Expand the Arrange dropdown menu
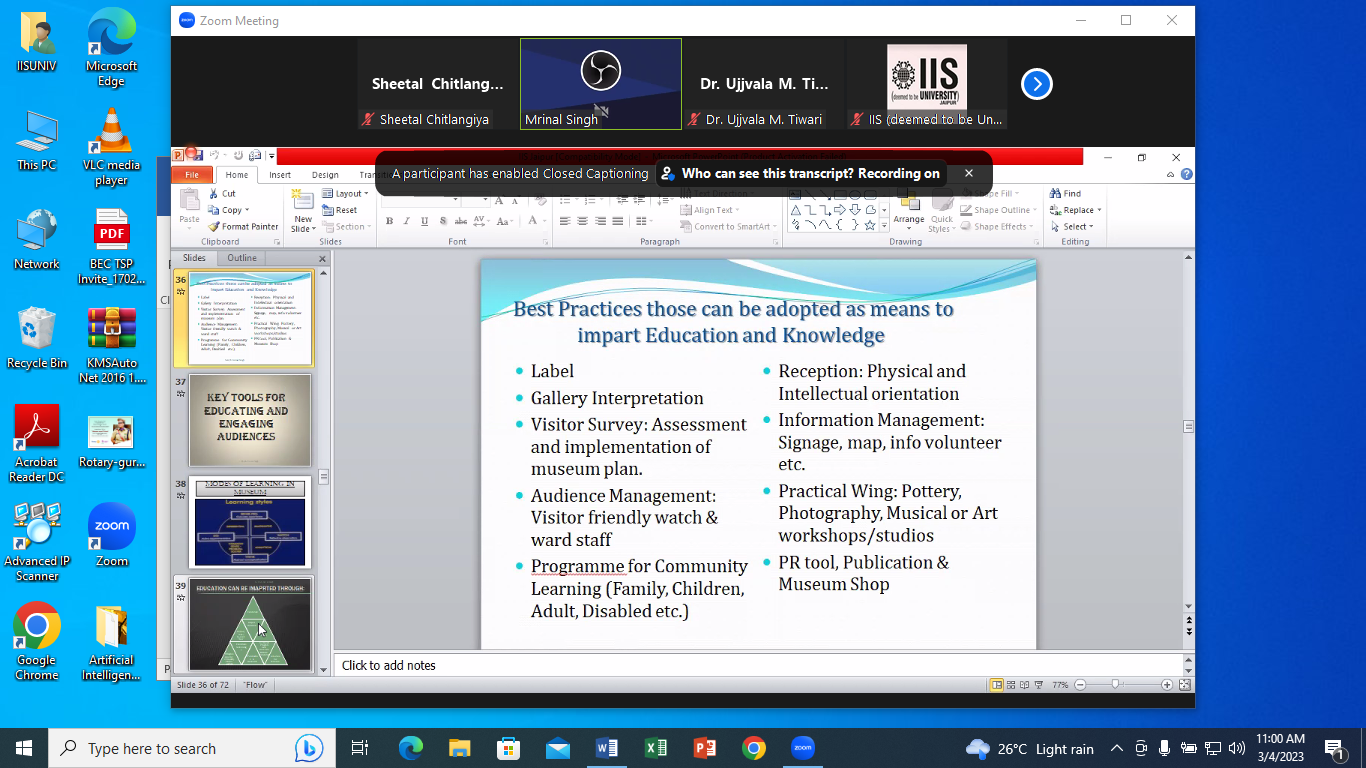The width and height of the screenshot is (1366, 768). [x=908, y=220]
